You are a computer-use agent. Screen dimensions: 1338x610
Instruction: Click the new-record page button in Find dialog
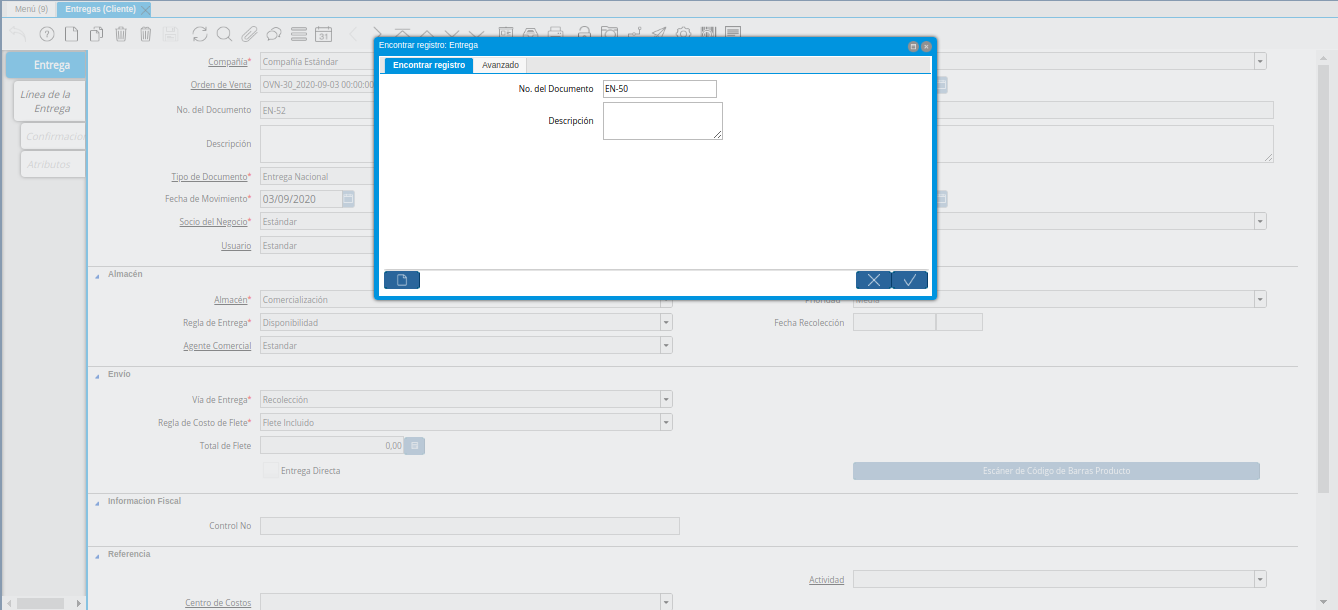coord(402,280)
